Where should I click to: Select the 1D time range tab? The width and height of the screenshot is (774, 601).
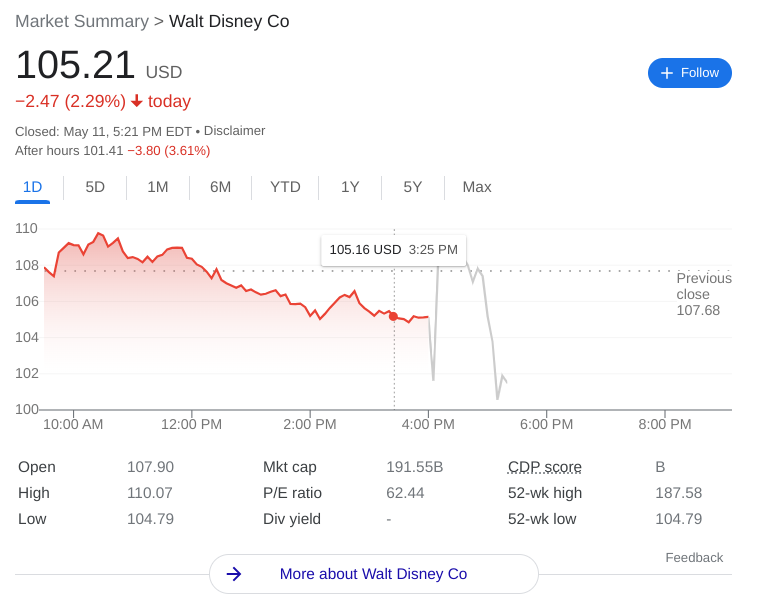(x=32, y=187)
